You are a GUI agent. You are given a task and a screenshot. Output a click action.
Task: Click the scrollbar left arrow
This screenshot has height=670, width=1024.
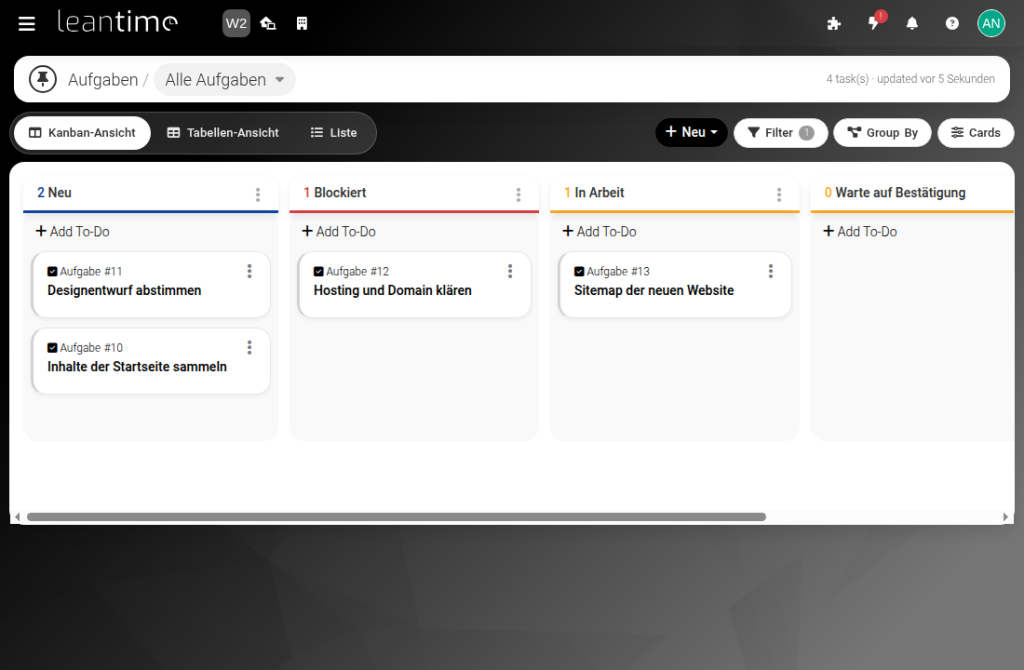point(18,517)
